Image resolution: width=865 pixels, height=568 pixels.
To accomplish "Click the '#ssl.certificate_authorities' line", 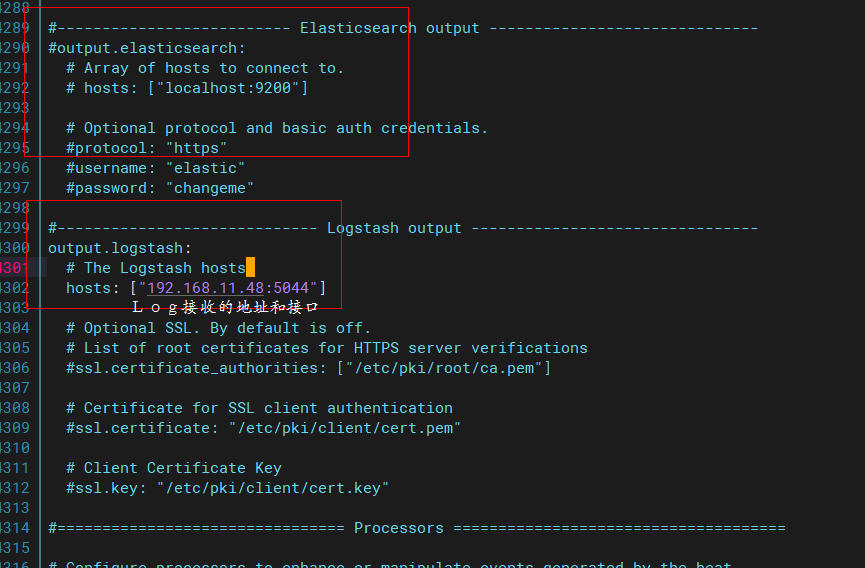I will tap(308, 368).
